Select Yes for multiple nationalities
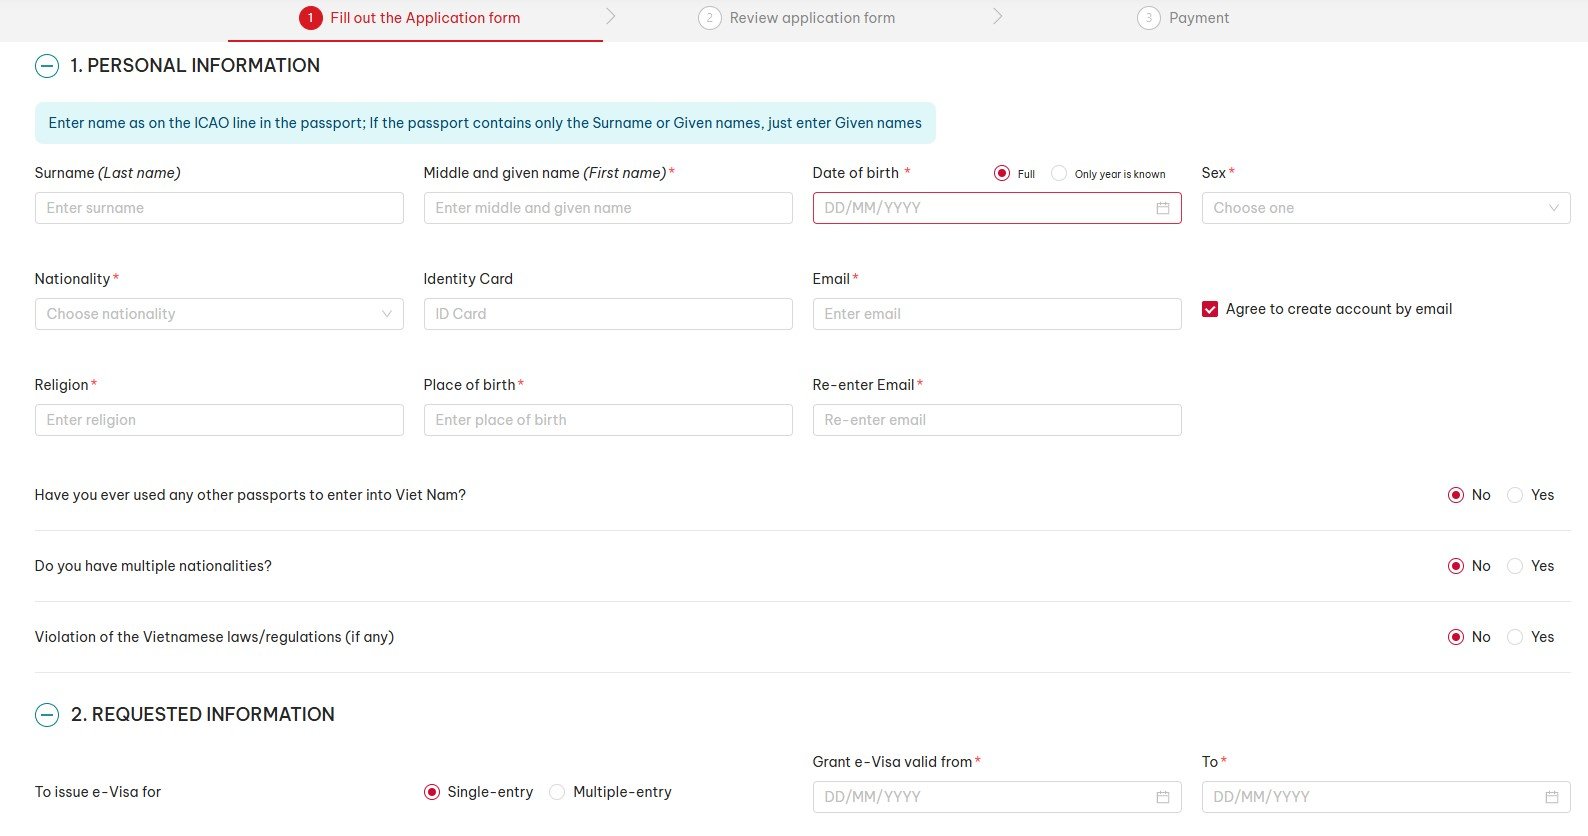The image size is (1588, 836). click(x=1515, y=566)
